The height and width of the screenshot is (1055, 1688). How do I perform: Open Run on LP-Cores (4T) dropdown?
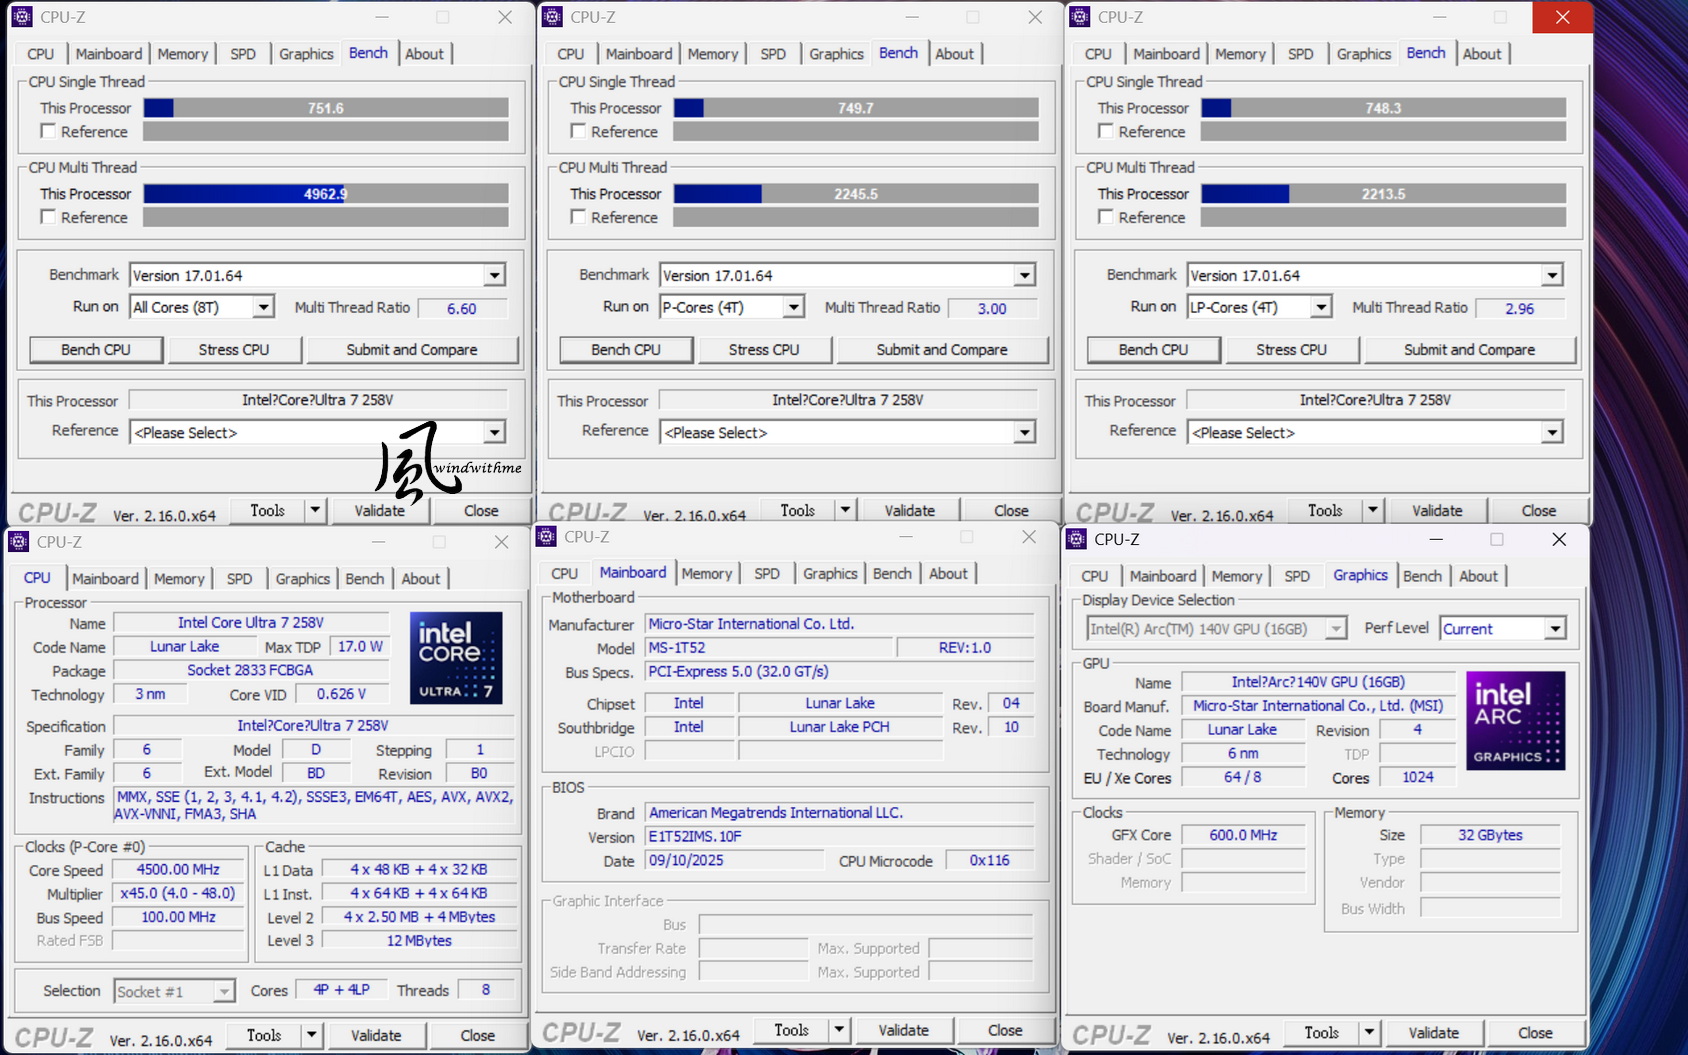[x=1321, y=307]
